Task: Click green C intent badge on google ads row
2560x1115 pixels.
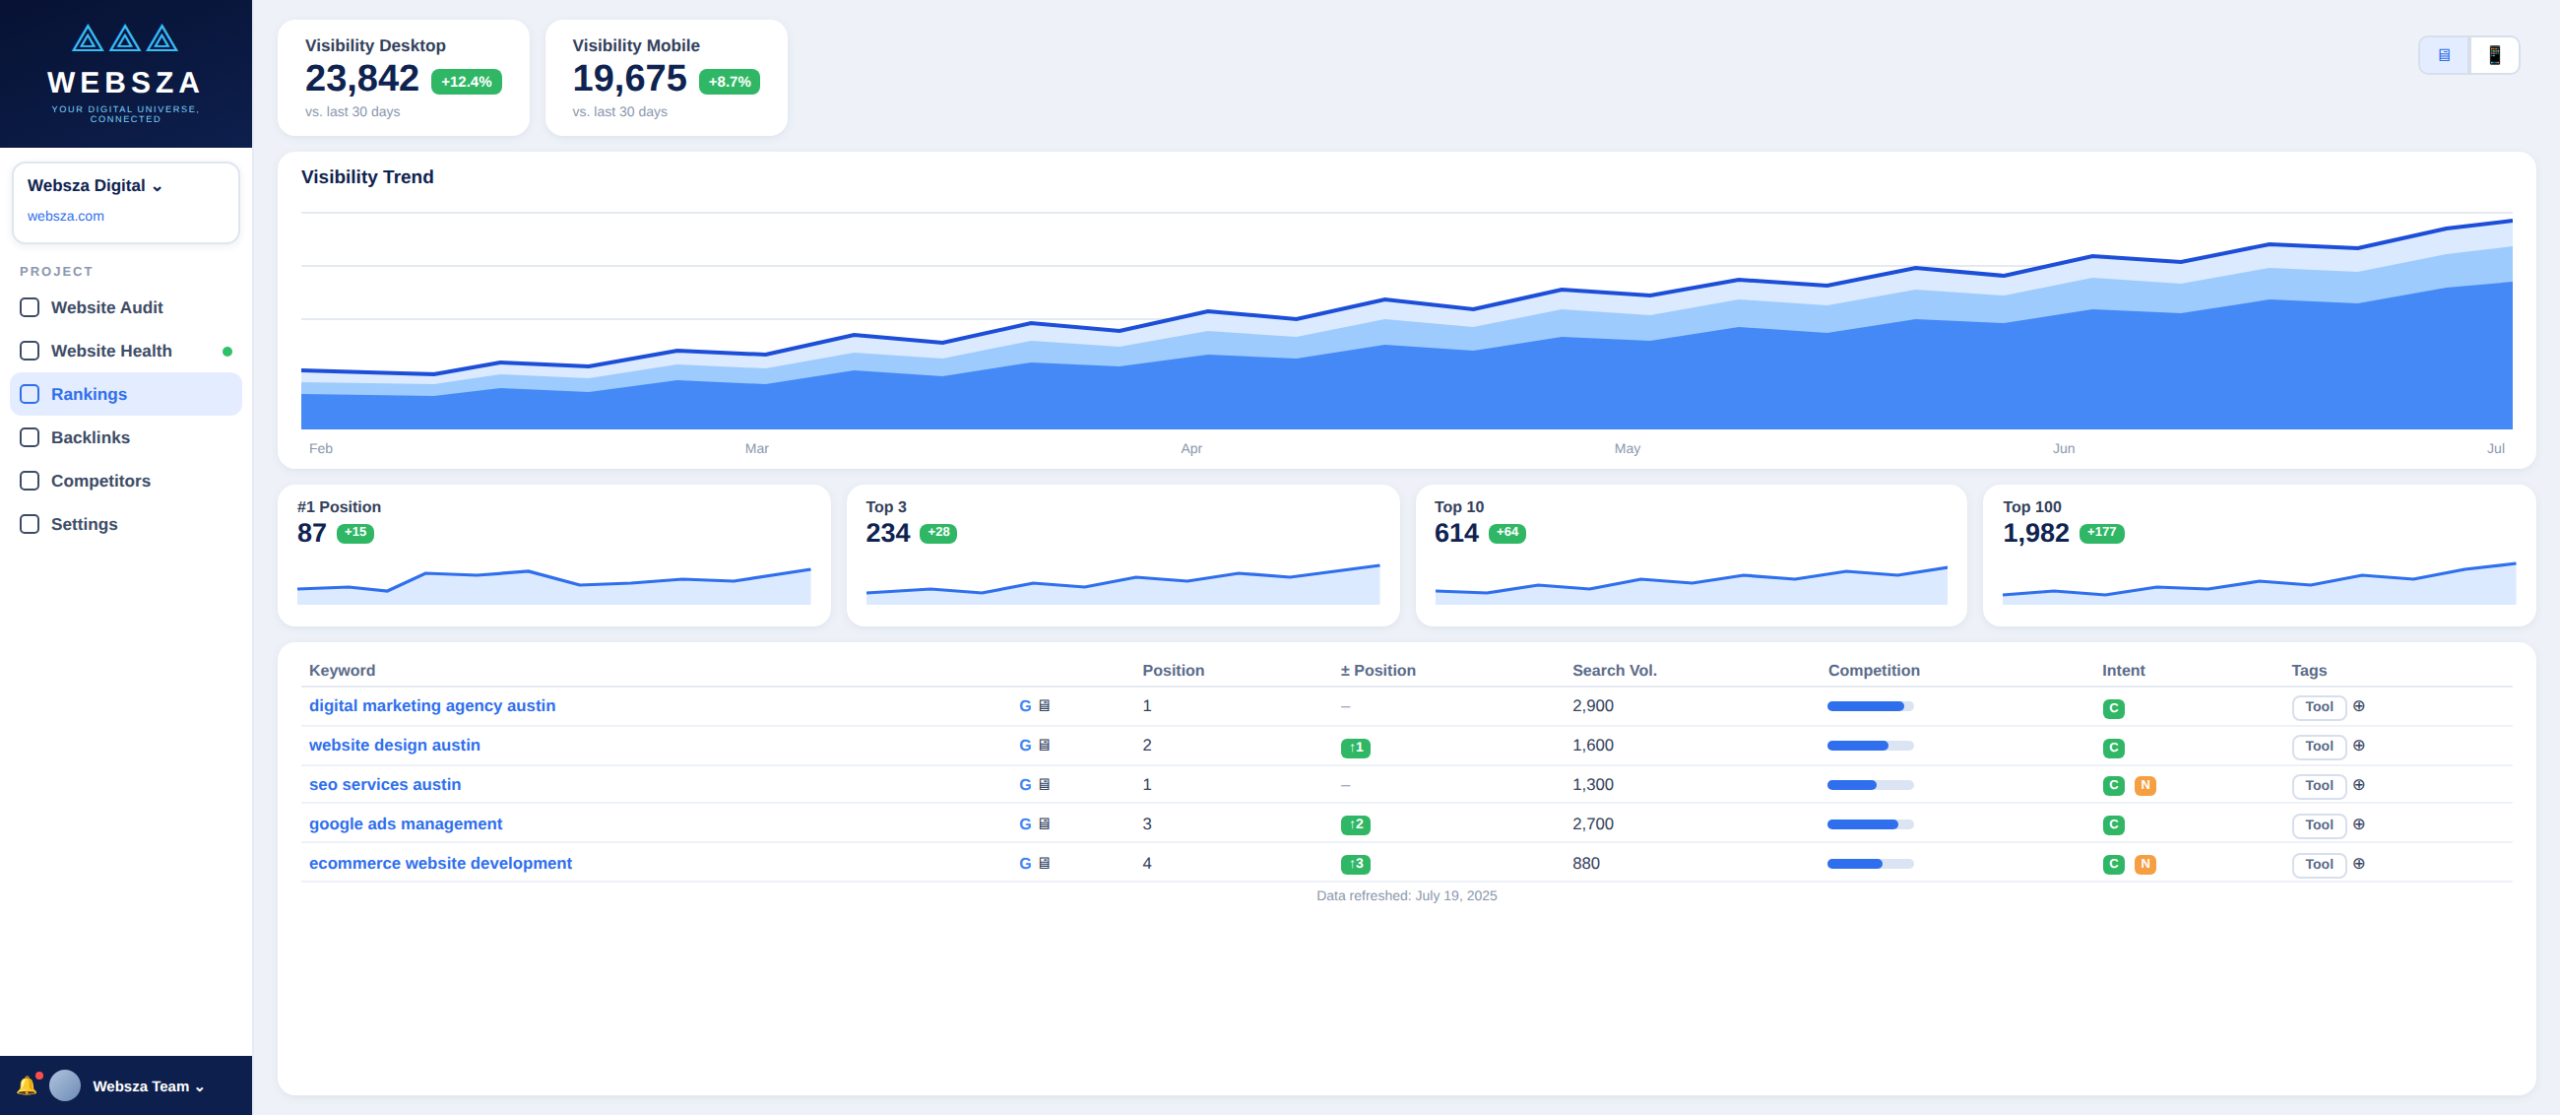Action: point(2113,825)
